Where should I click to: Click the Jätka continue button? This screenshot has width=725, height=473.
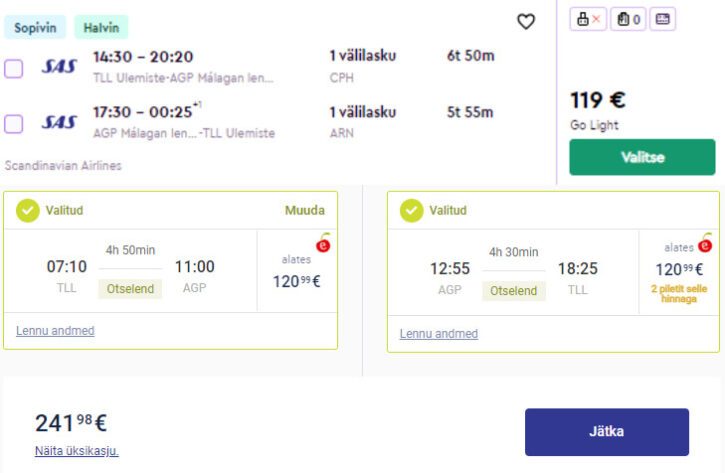point(607,432)
